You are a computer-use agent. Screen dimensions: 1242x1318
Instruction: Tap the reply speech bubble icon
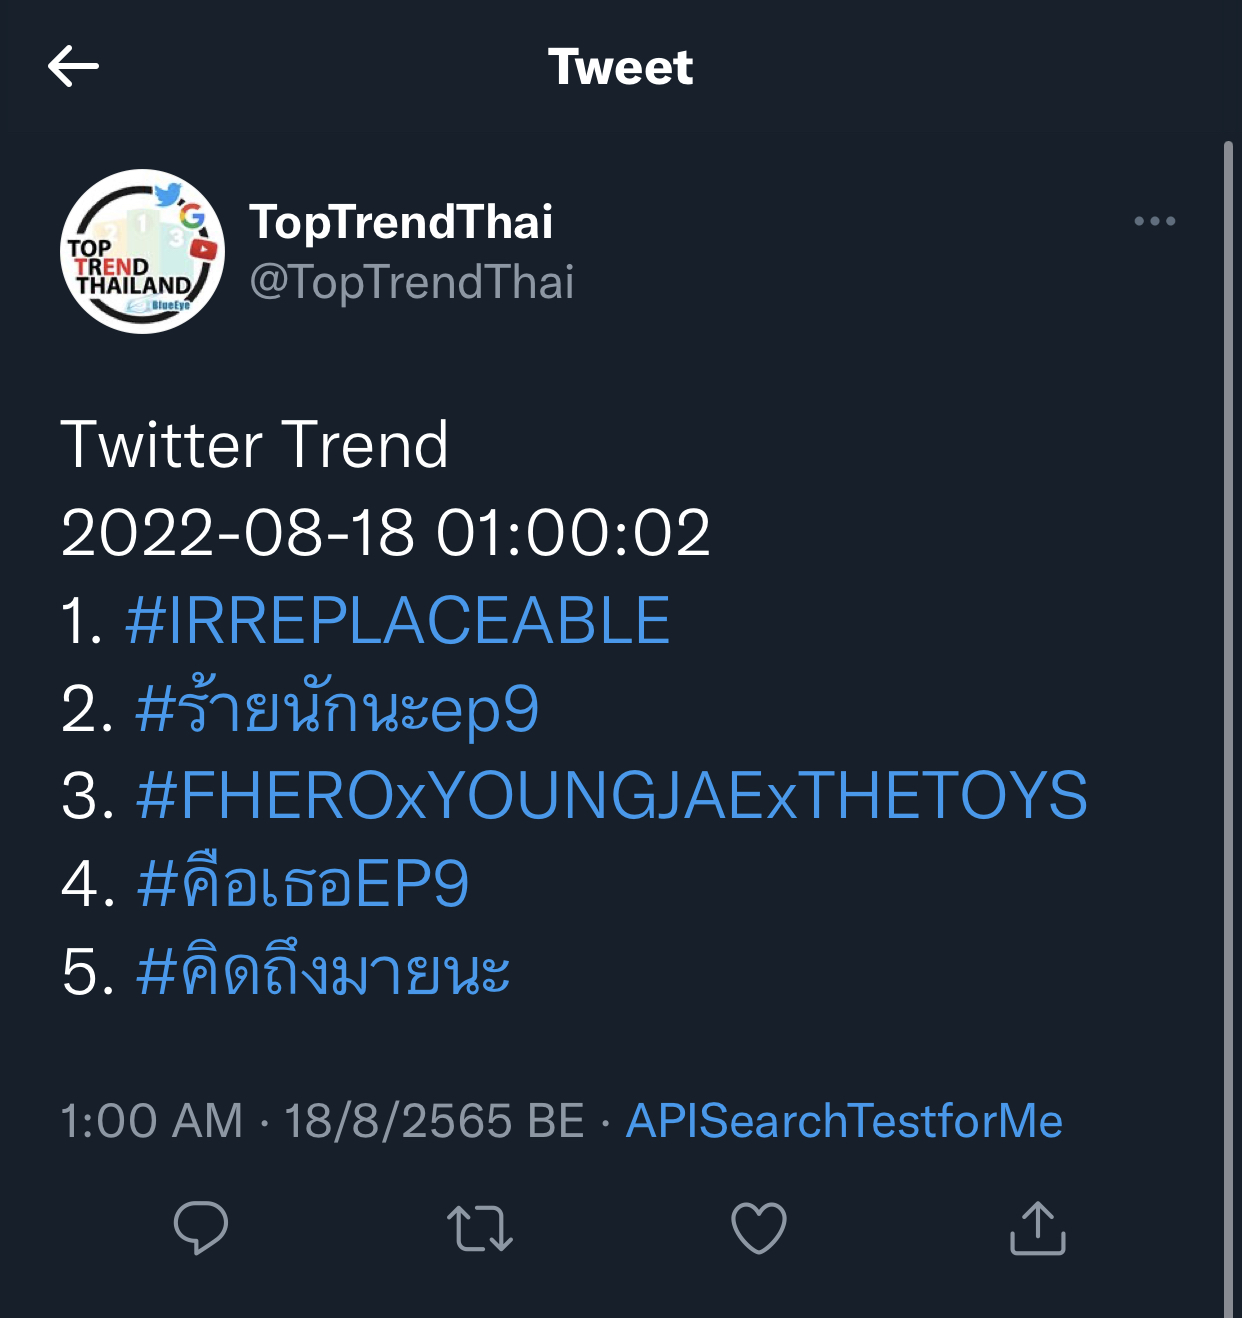click(x=201, y=1227)
